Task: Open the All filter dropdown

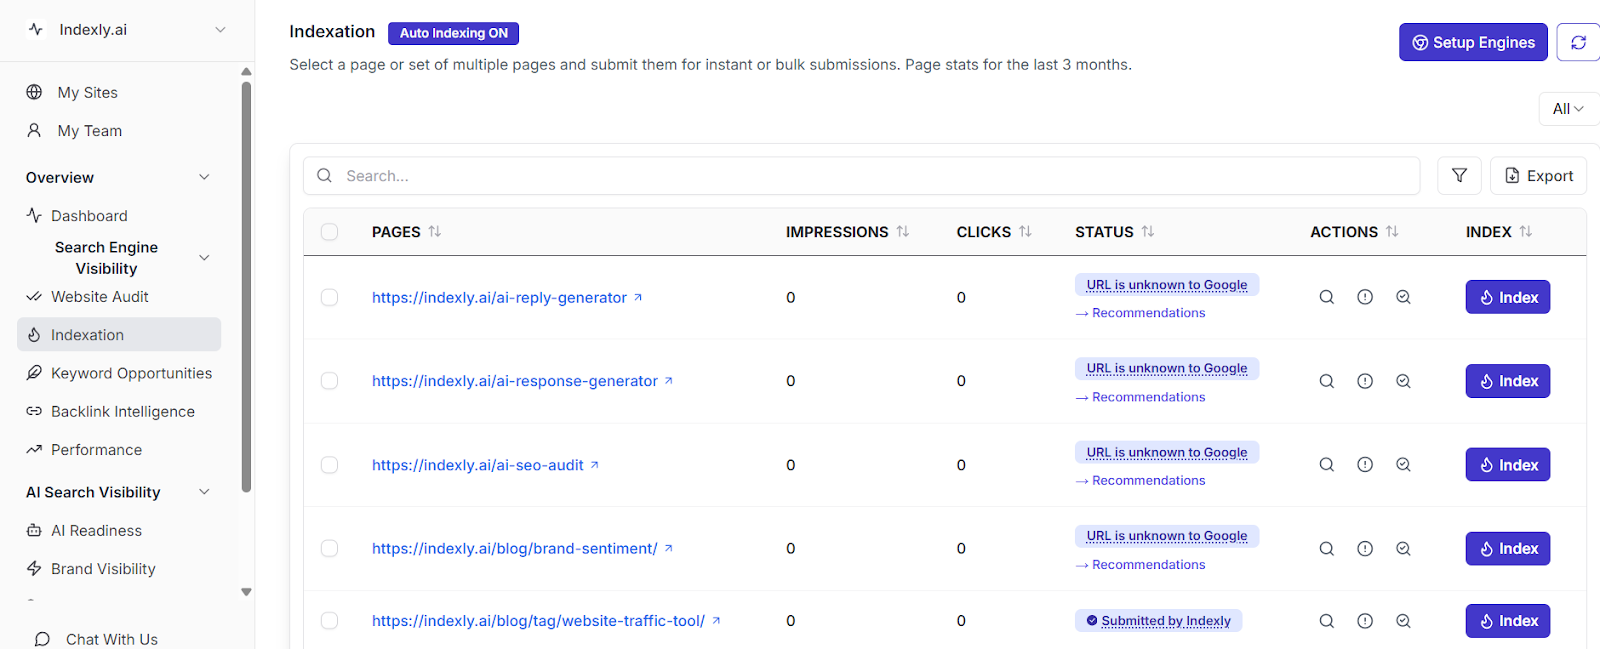Action: [1567, 109]
